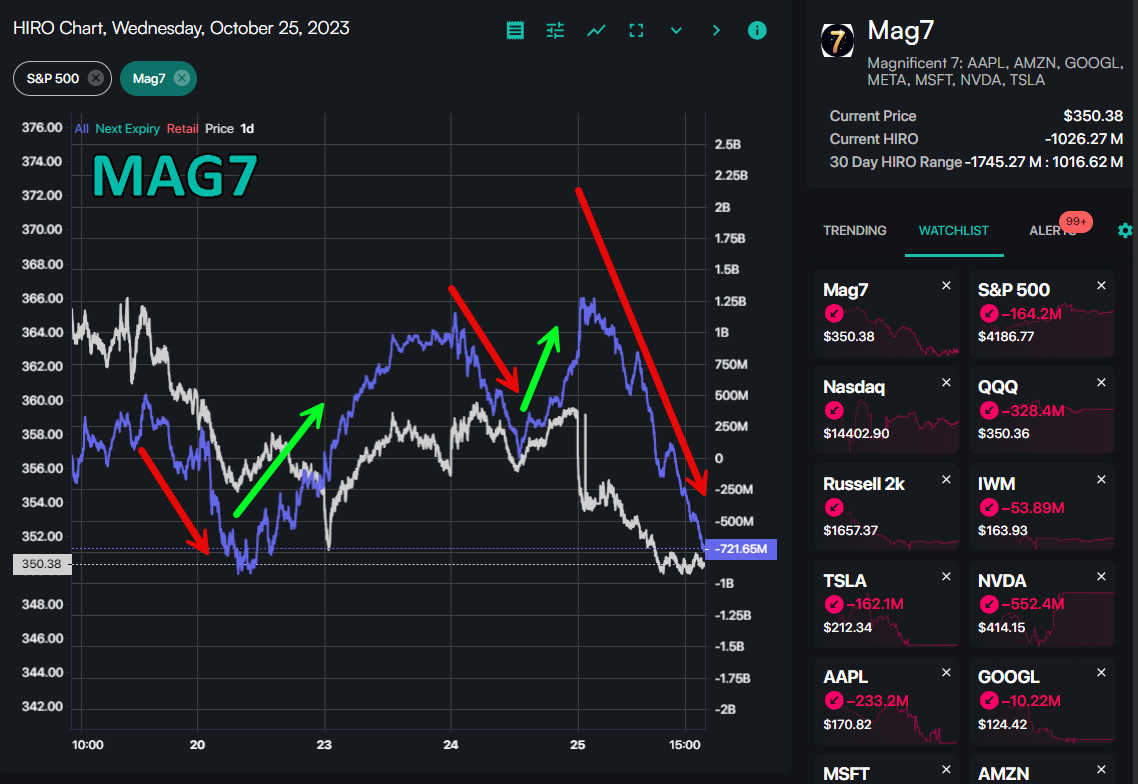Remove the Mag7 chip
Image resolution: width=1138 pixels, height=784 pixels.
182,78
